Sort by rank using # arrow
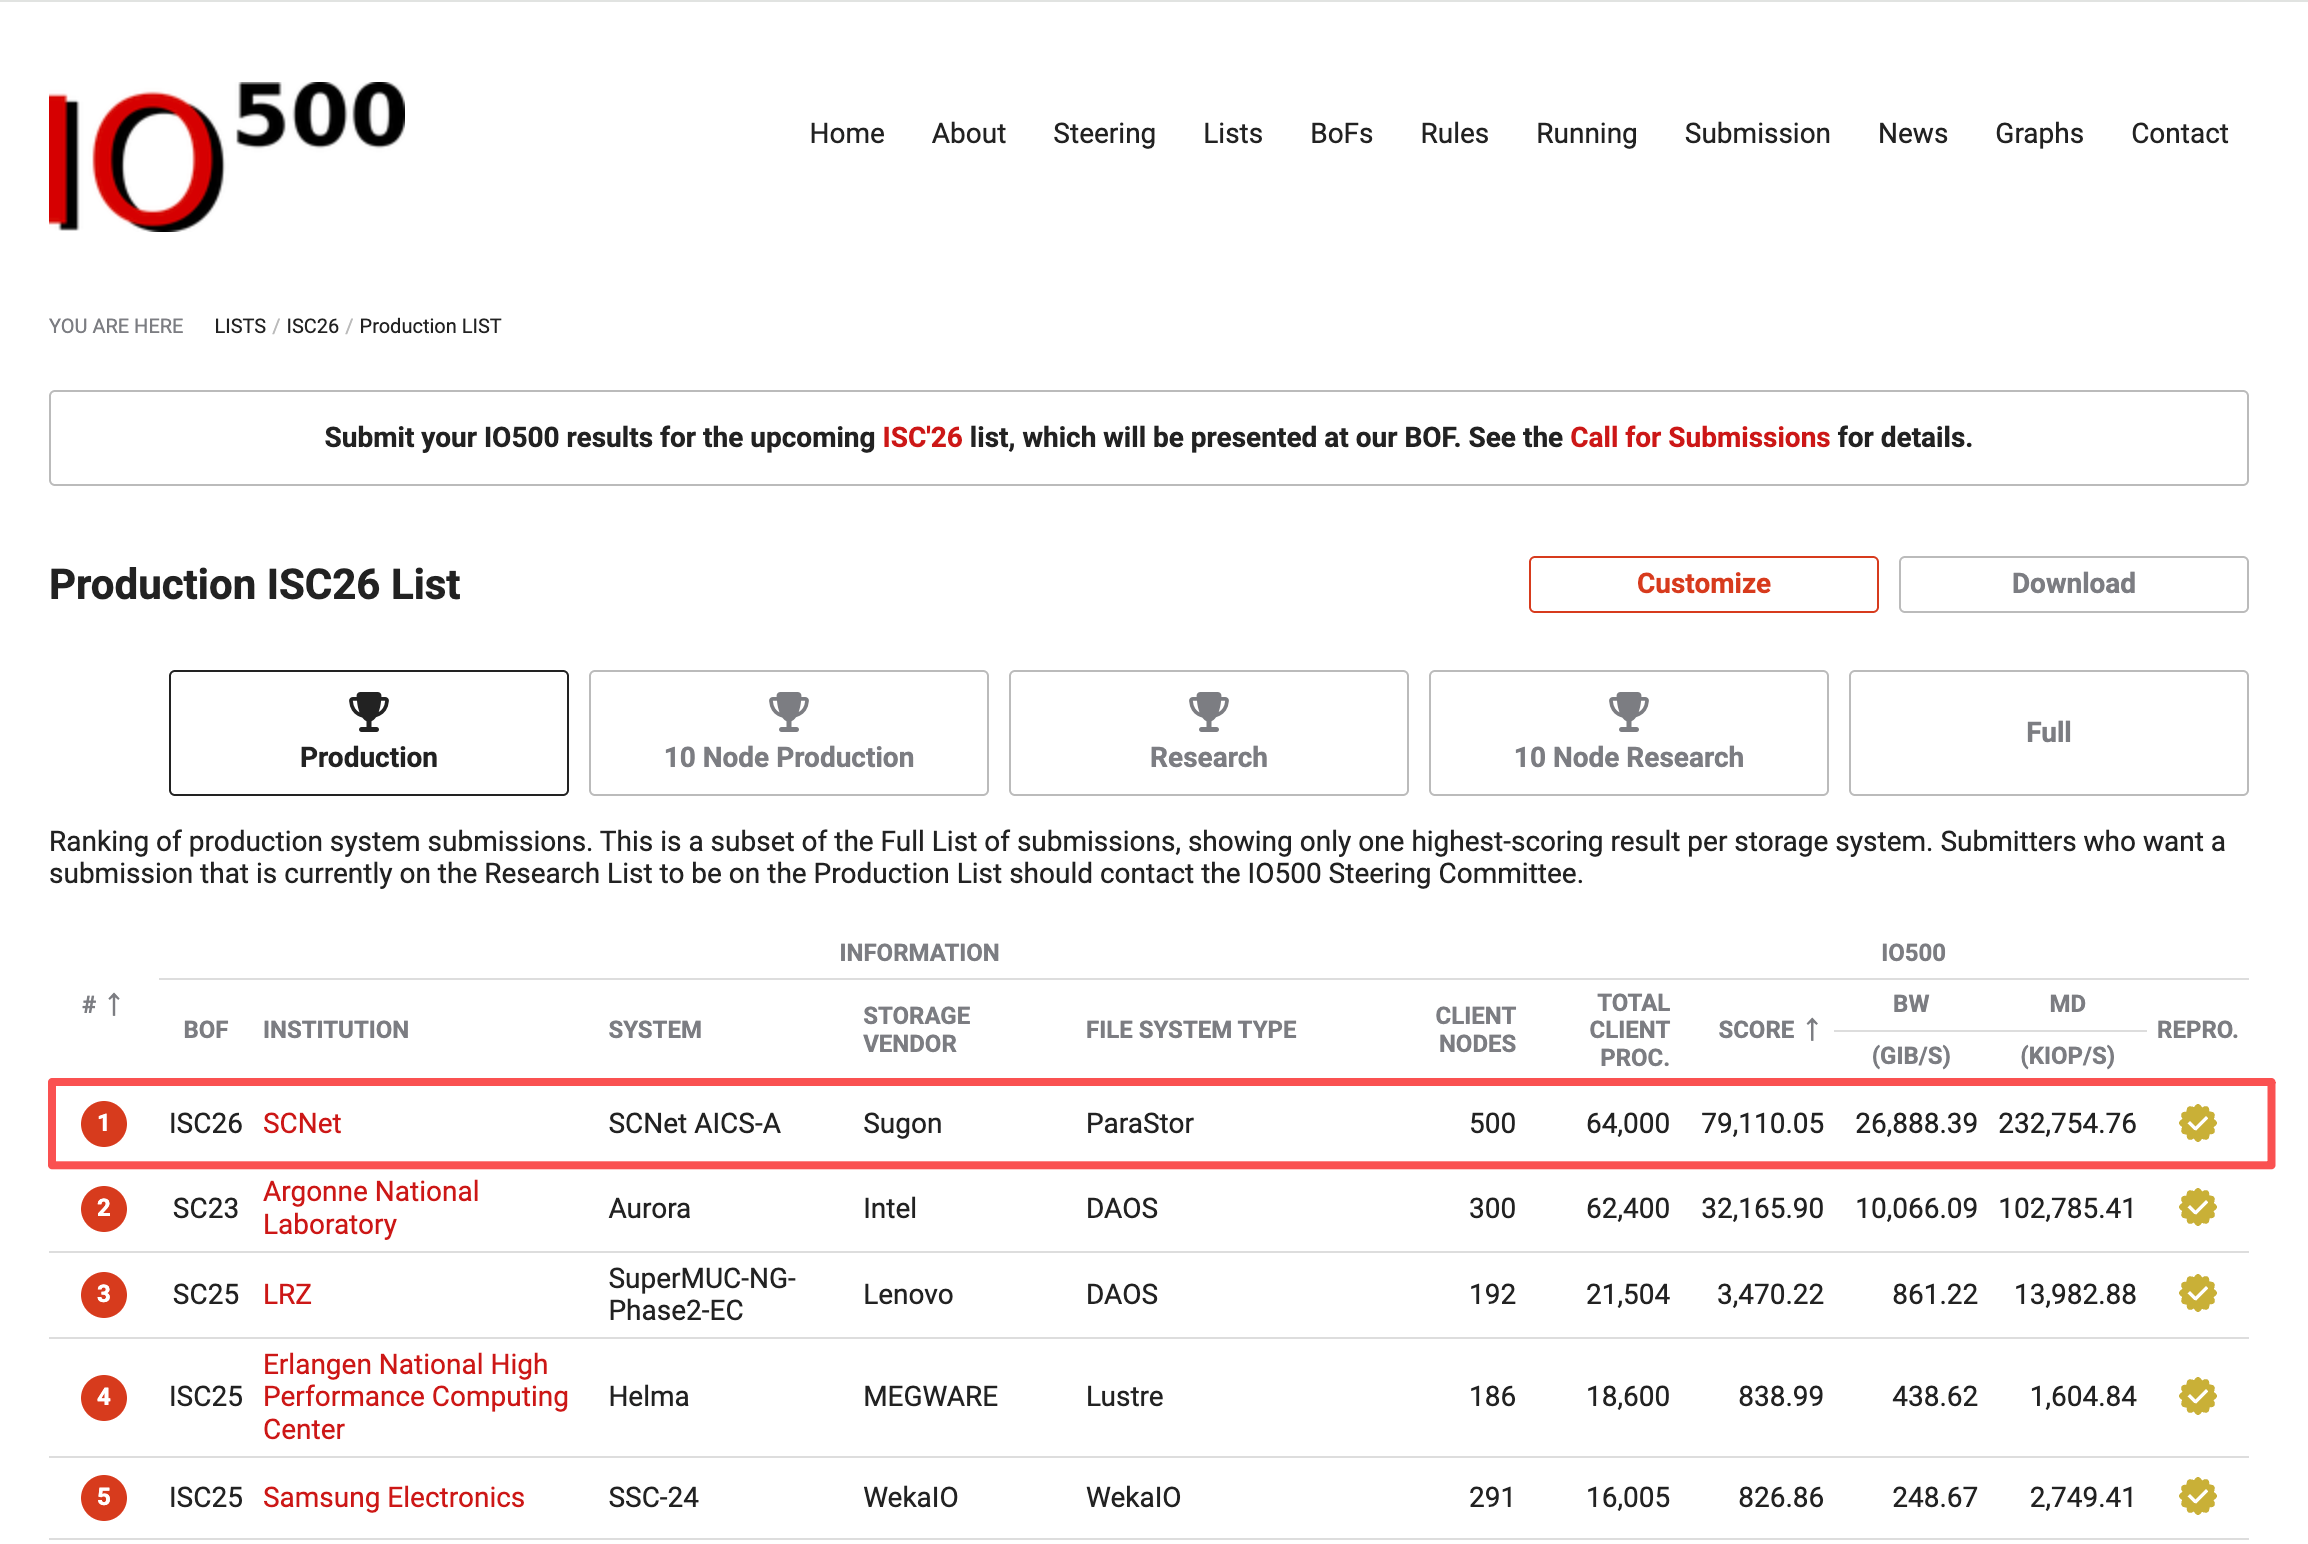Screen dimensions: 2308x1544 tap(114, 1004)
